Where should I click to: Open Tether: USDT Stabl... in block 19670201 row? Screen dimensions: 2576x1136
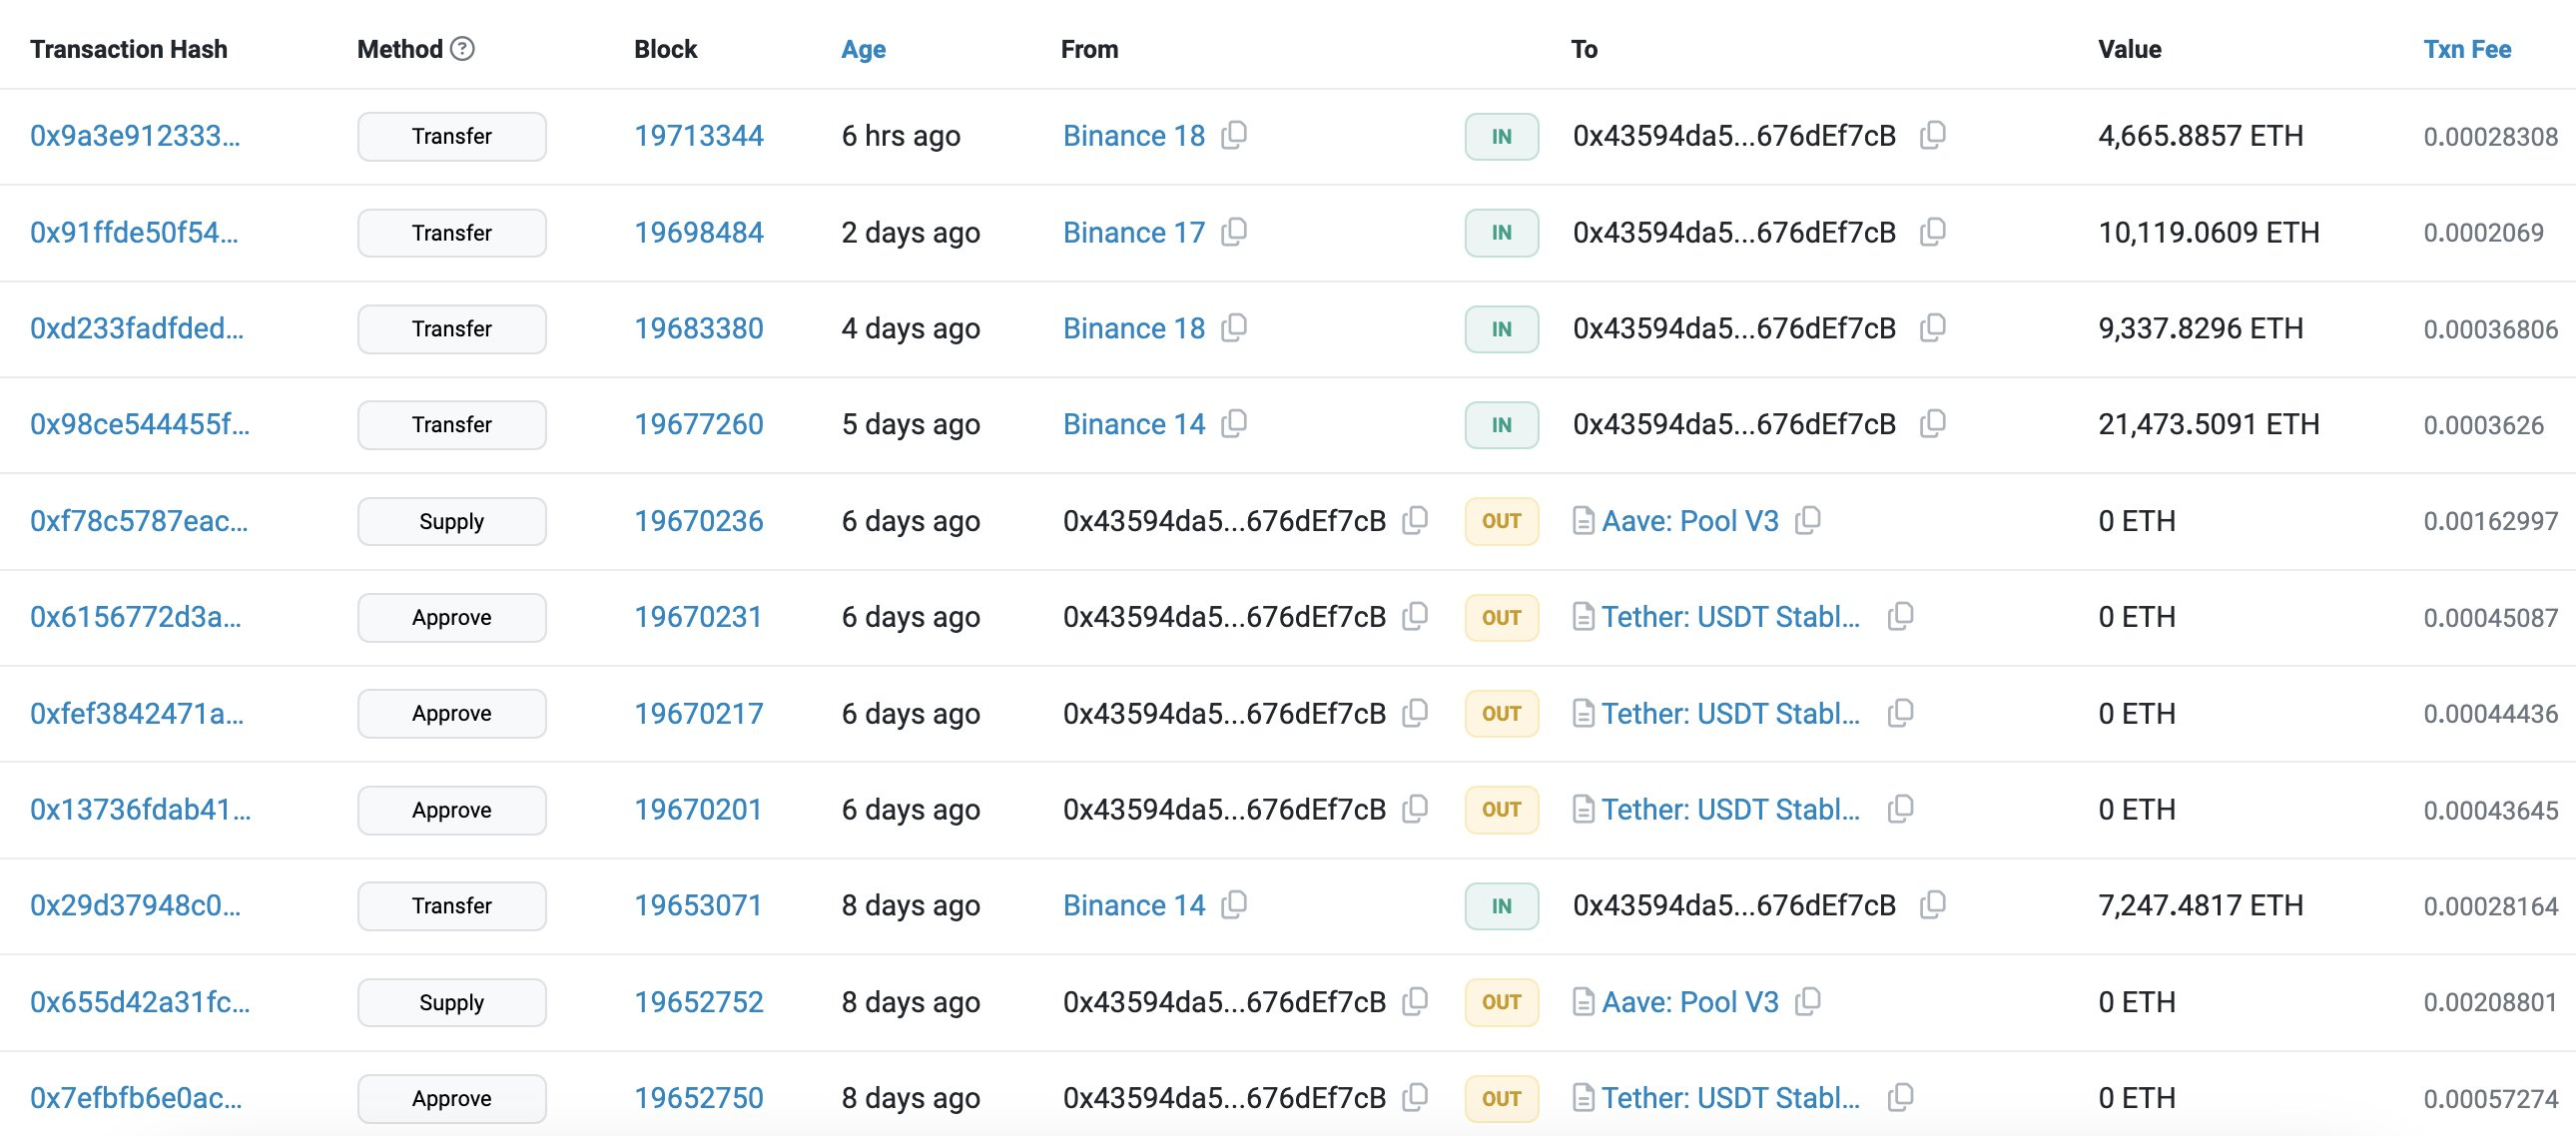[1730, 809]
